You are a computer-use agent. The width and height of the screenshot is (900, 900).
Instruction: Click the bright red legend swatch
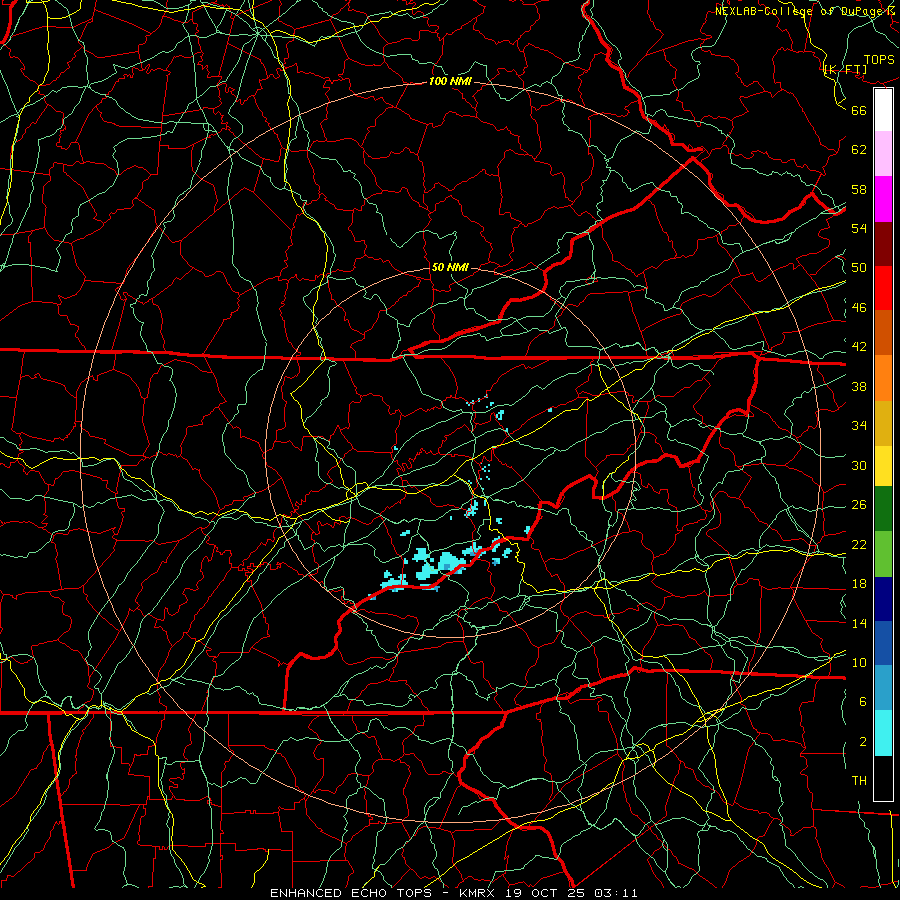pos(883,288)
